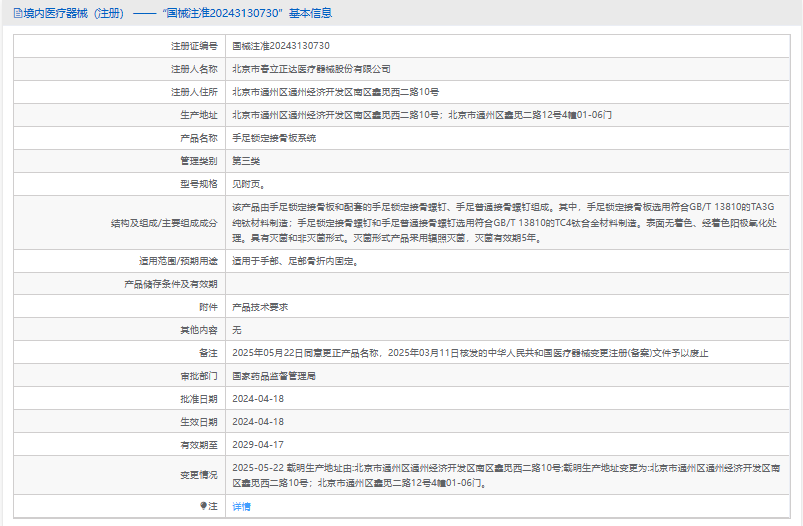The width and height of the screenshot is (803, 526).
Task: Click the 第三类 management category value
Action: click(246, 161)
